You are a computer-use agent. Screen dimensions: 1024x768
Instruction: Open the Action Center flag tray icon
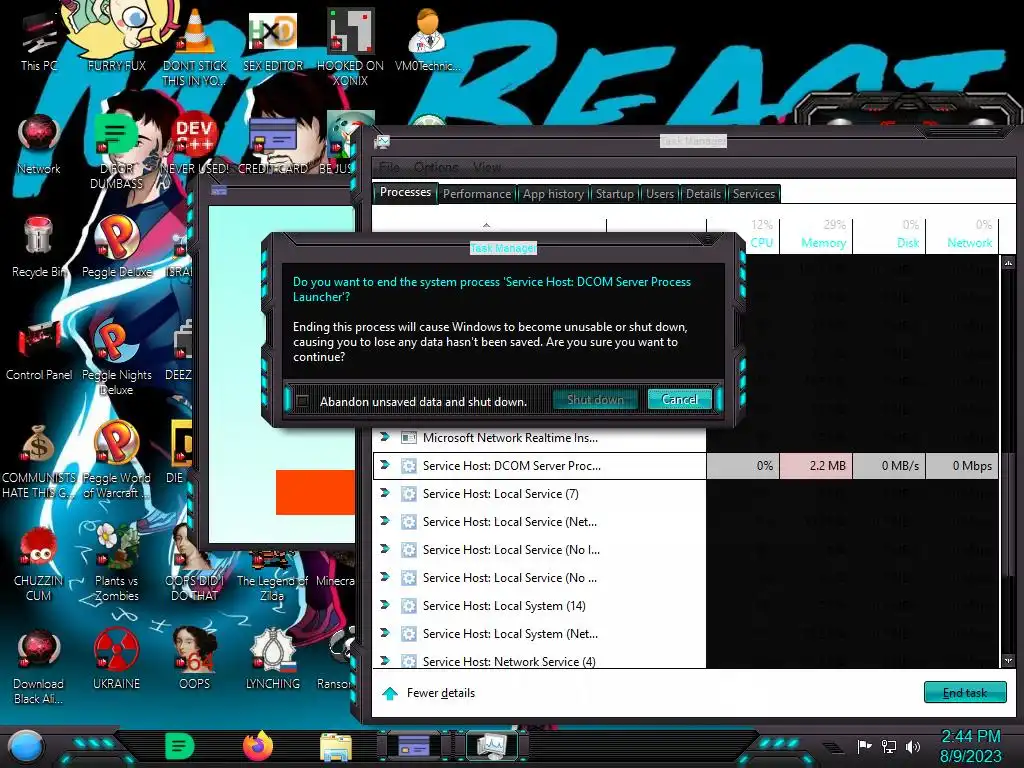pyautogui.click(x=864, y=746)
